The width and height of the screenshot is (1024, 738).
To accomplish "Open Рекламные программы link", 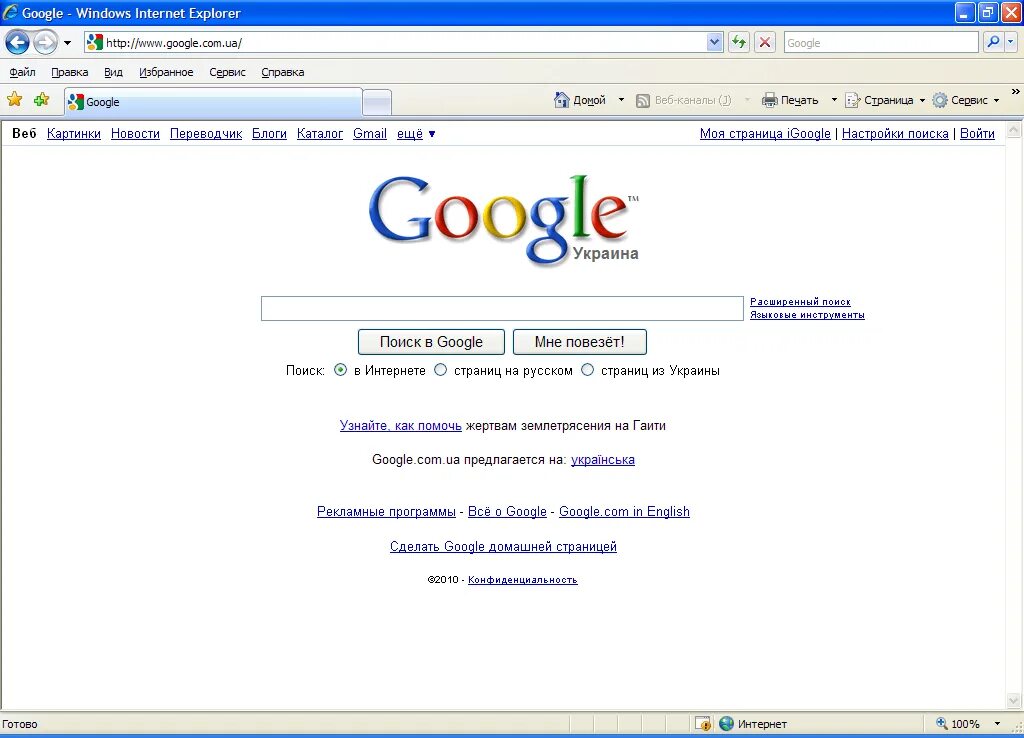I will tap(386, 511).
